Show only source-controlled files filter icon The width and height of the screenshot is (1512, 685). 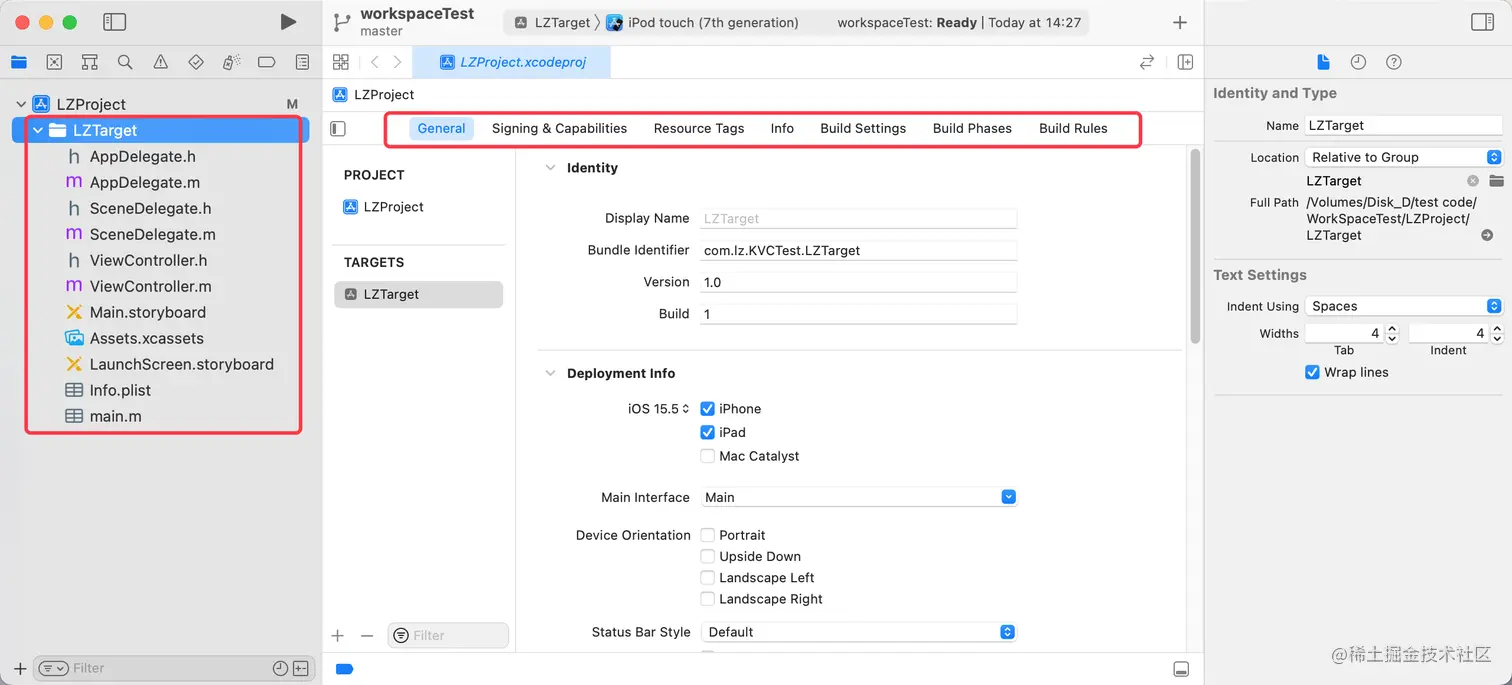301,668
